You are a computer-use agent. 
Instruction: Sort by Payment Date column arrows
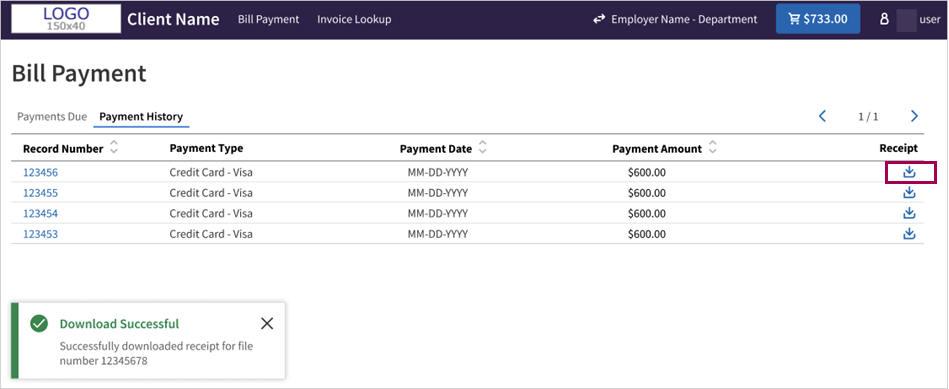click(x=482, y=148)
